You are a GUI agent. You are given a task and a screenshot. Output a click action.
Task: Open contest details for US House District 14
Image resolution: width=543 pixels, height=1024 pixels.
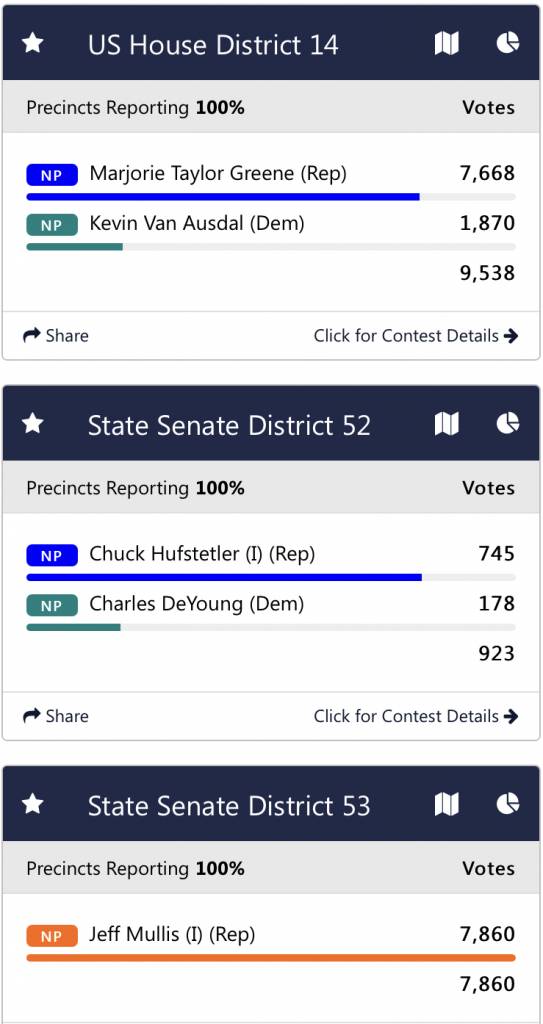416,336
